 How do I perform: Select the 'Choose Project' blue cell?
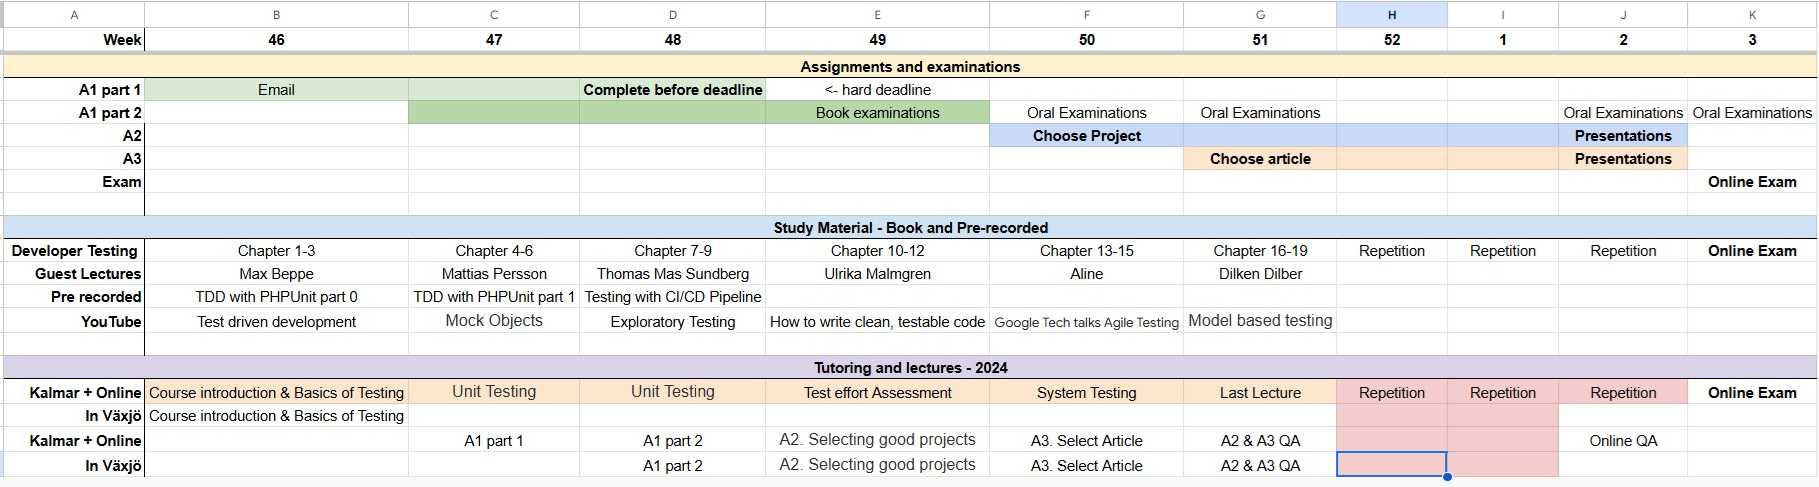pos(1086,136)
